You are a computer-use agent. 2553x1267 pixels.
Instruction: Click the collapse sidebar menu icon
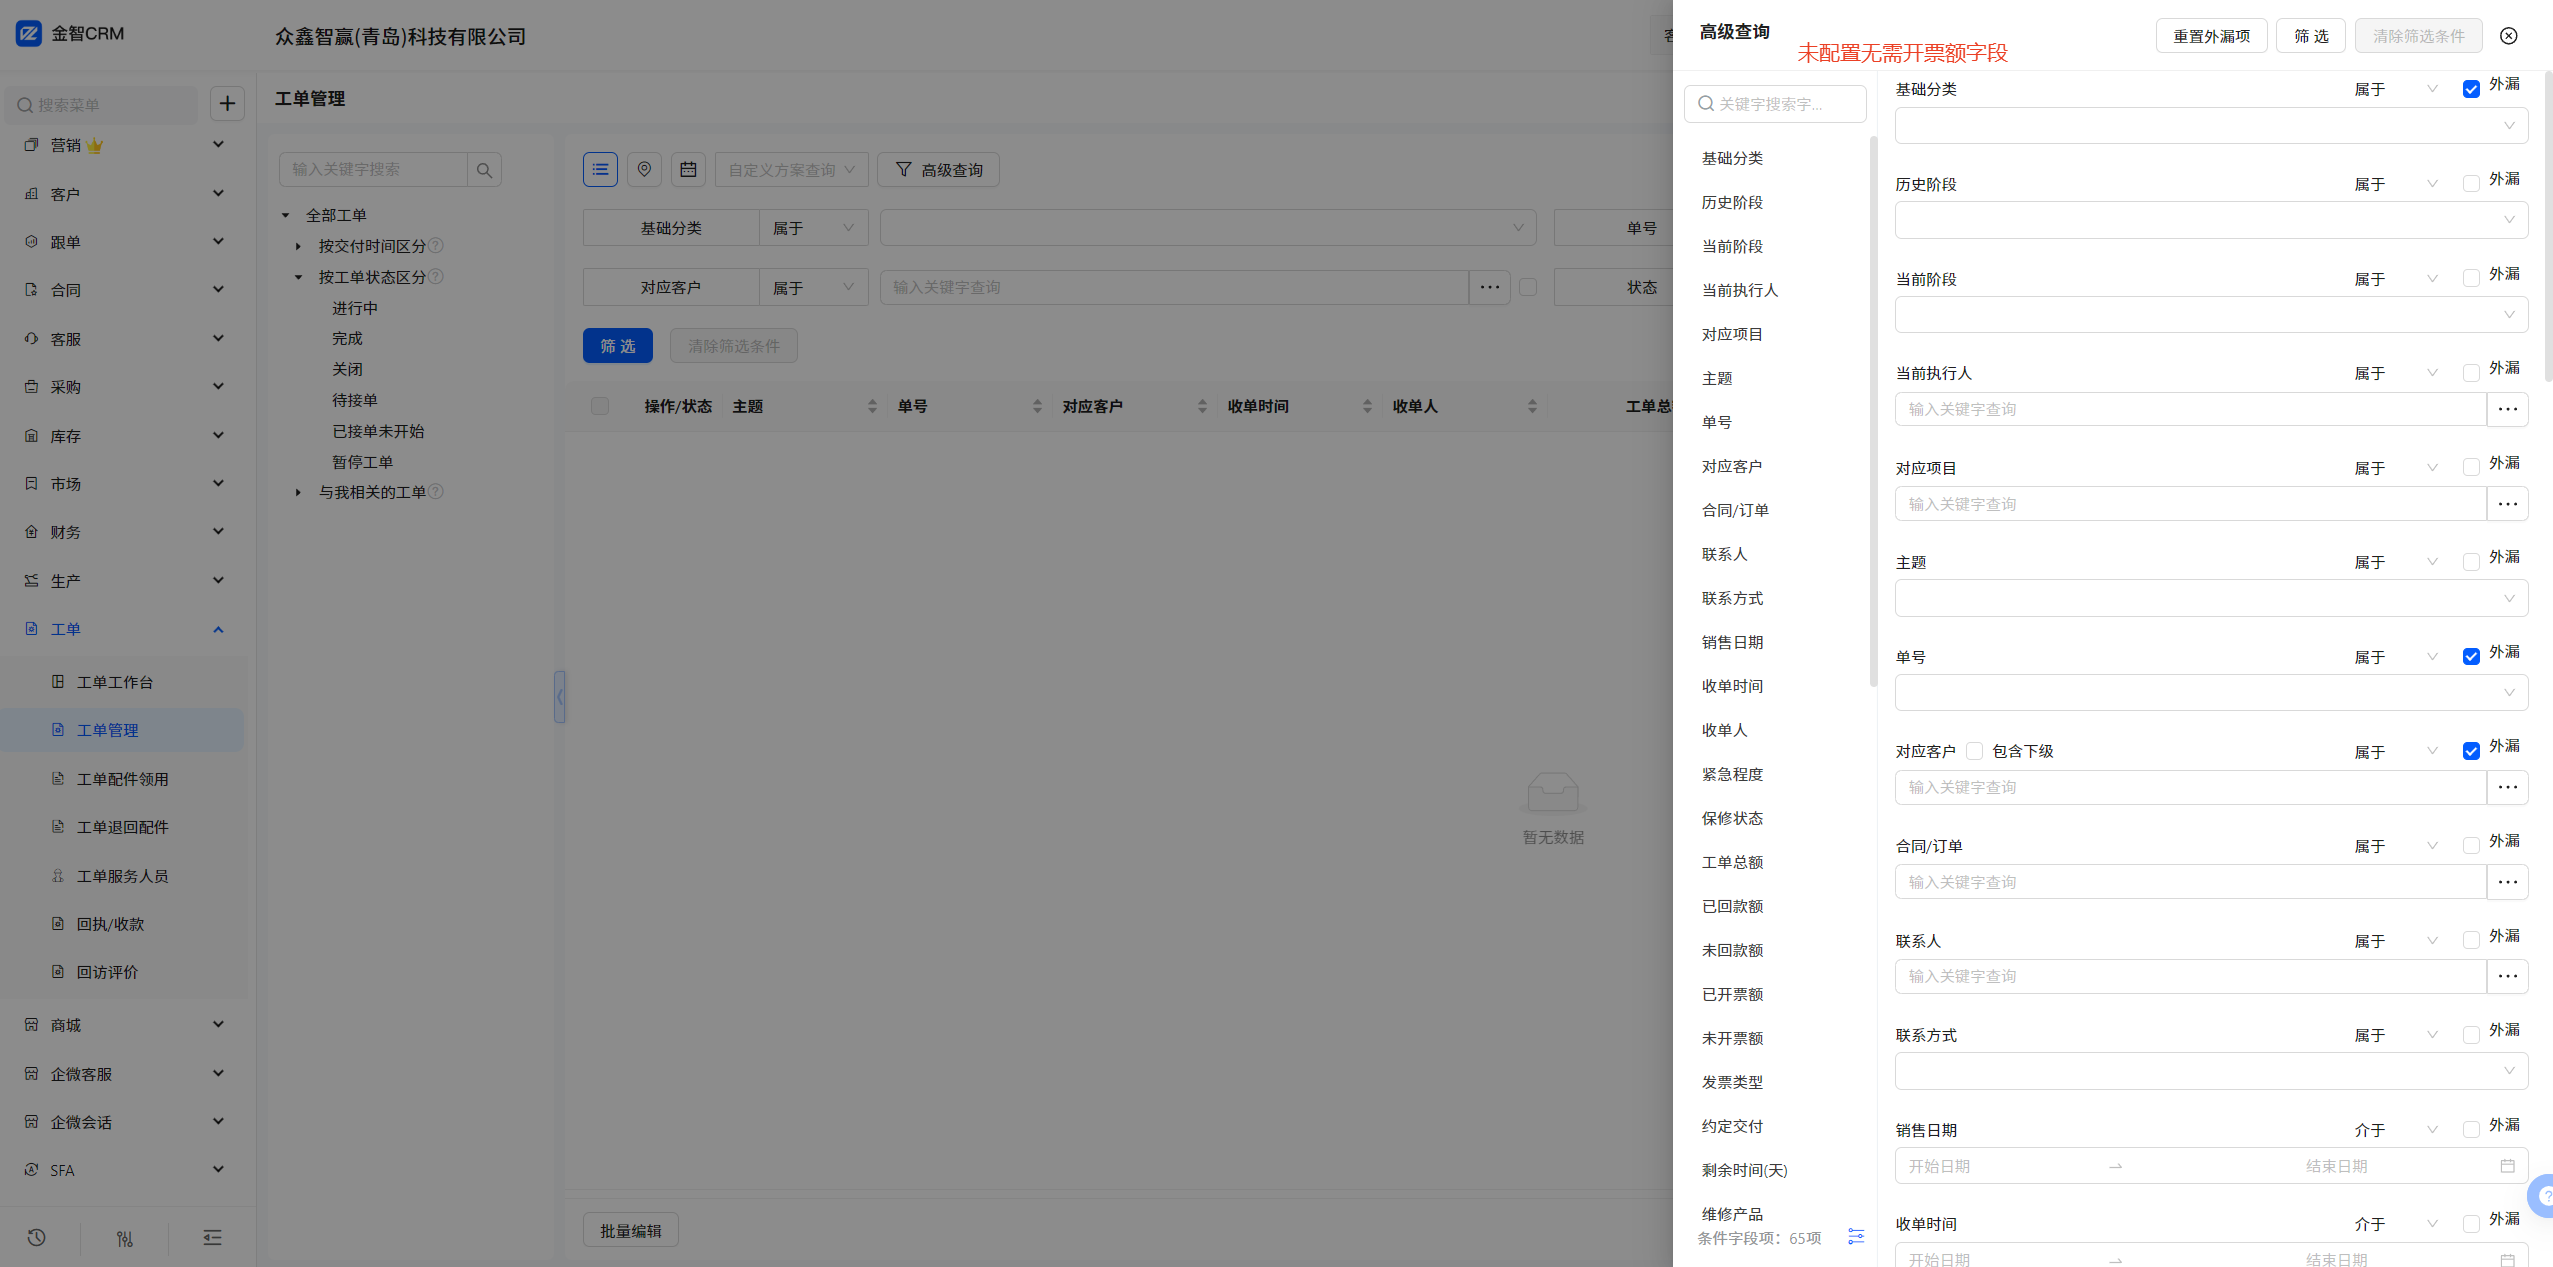point(212,1238)
